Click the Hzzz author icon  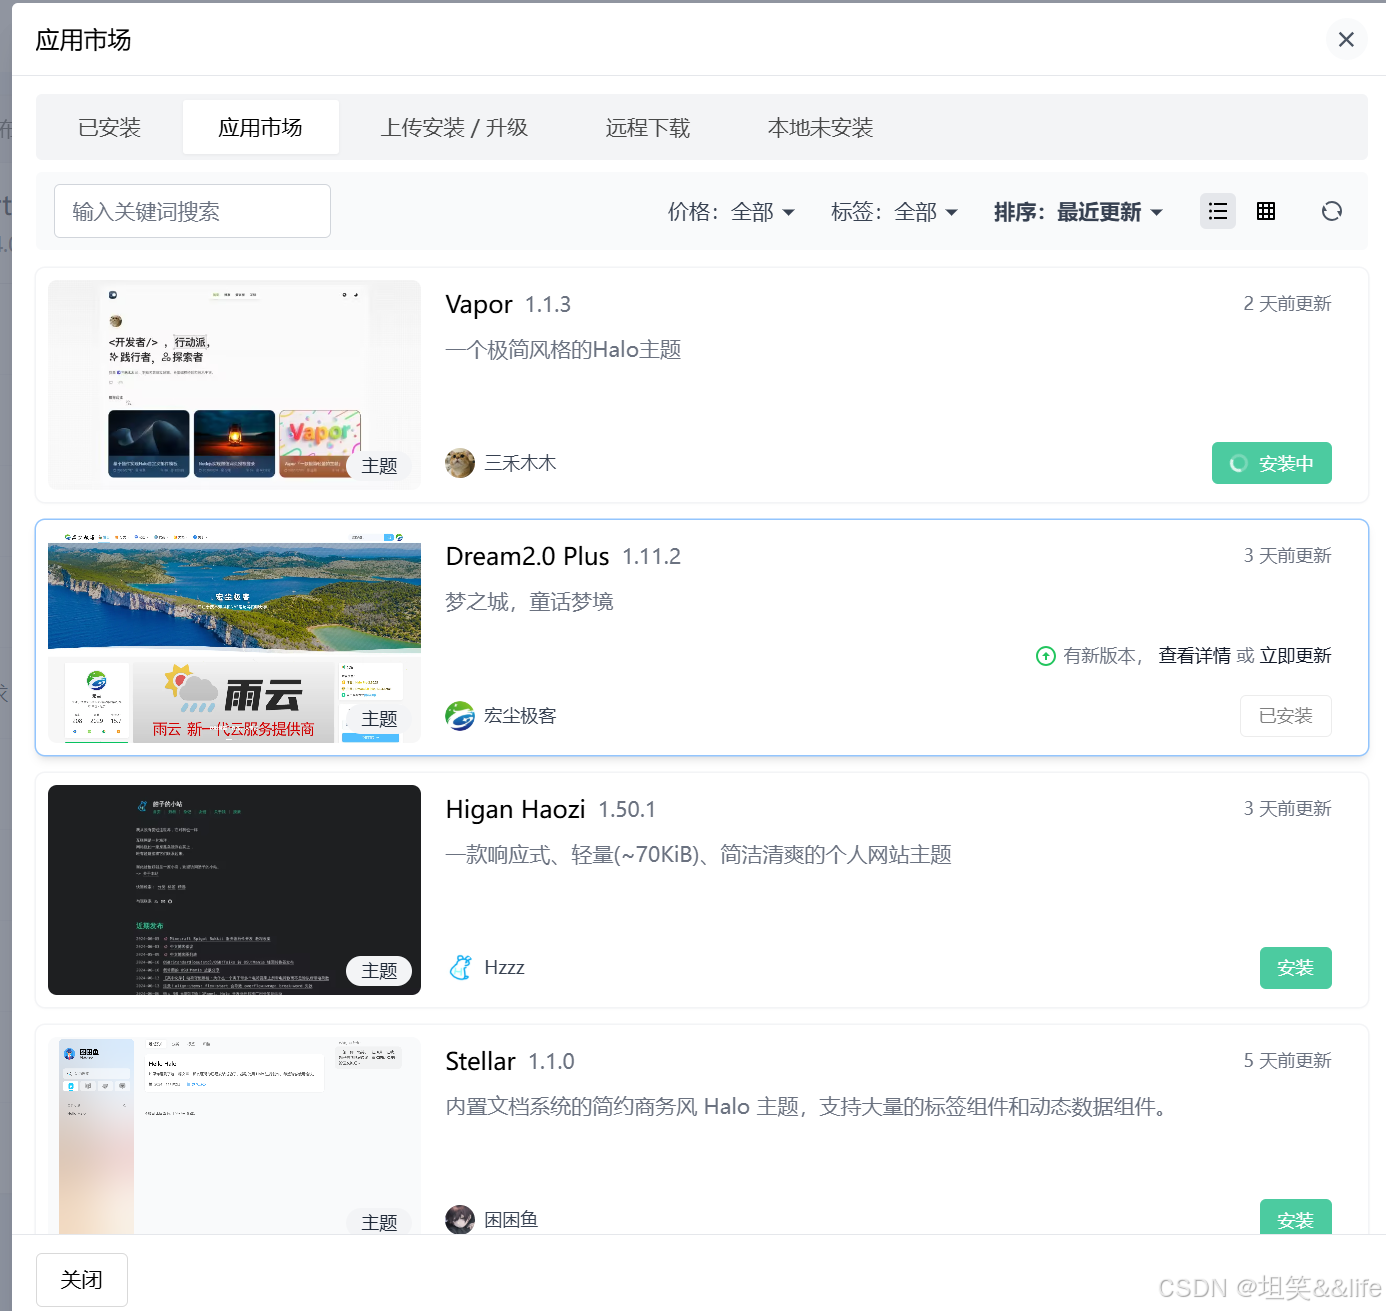pyautogui.click(x=460, y=967)
